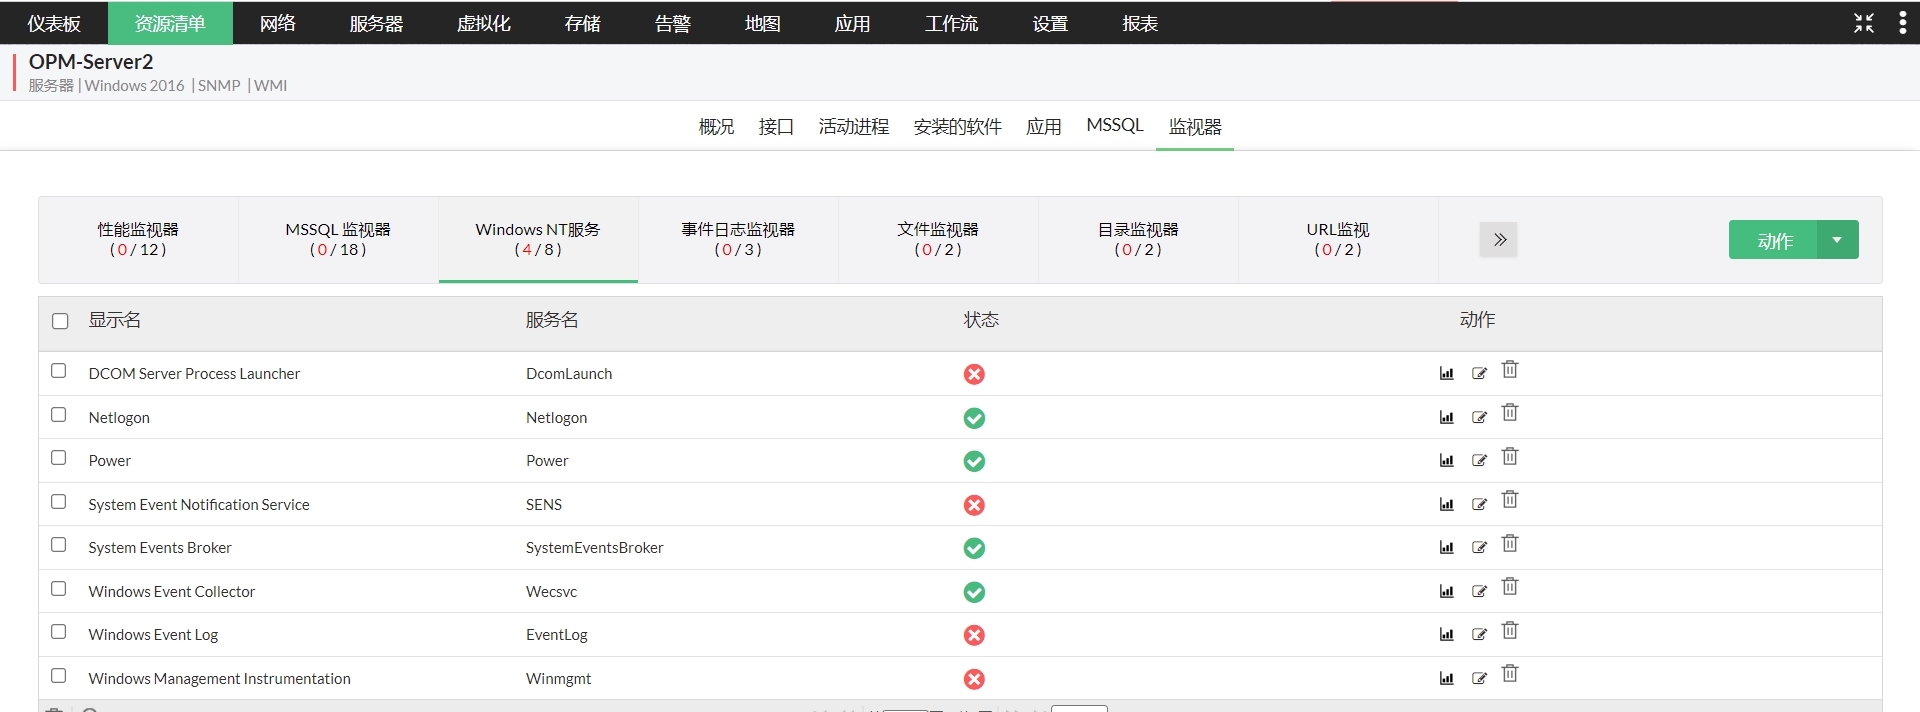
Task: Open the 告警 menu
Action: tap(673, 23)
